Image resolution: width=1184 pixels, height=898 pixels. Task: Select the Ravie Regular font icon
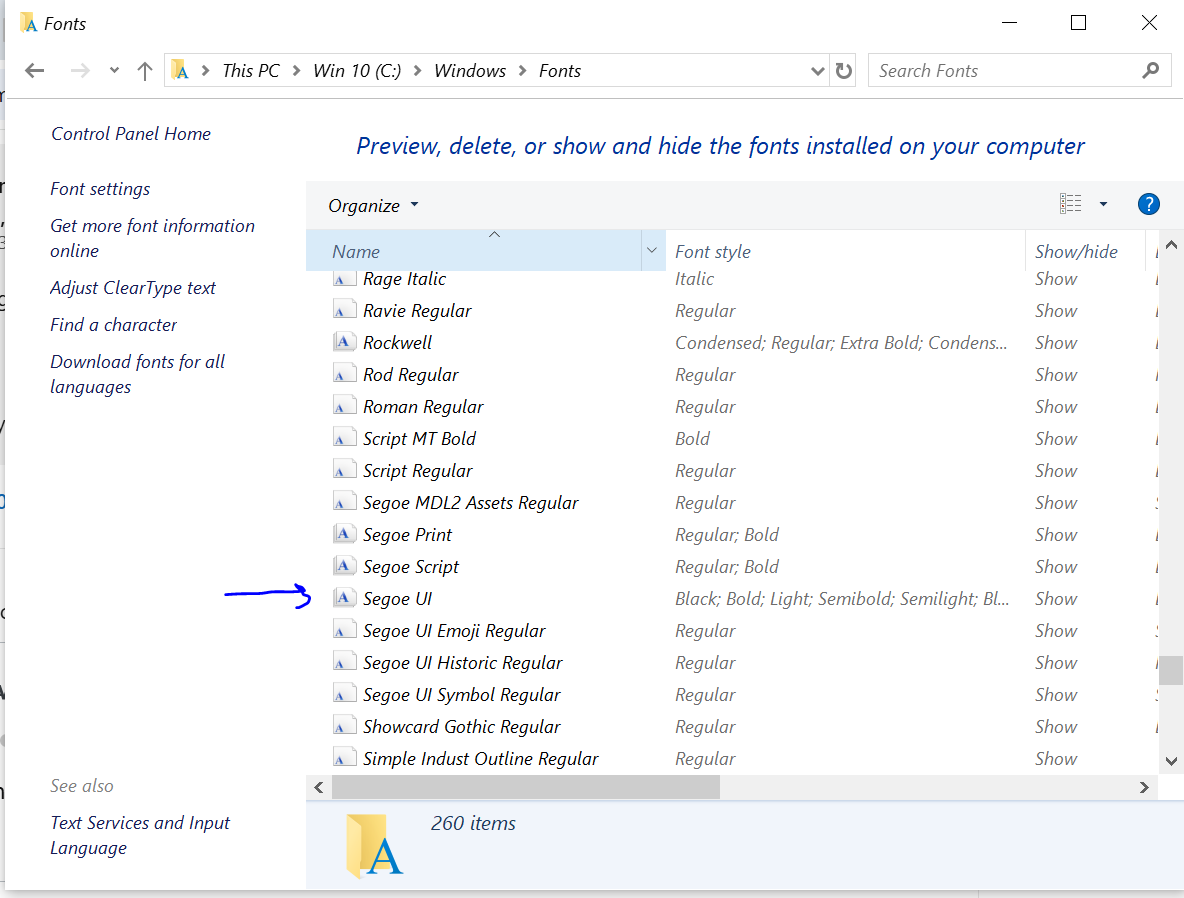pos(344,310)
